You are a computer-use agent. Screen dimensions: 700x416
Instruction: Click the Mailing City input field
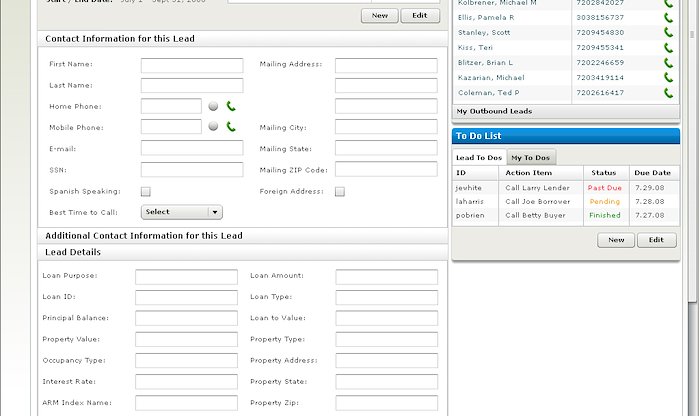point(386,127)
